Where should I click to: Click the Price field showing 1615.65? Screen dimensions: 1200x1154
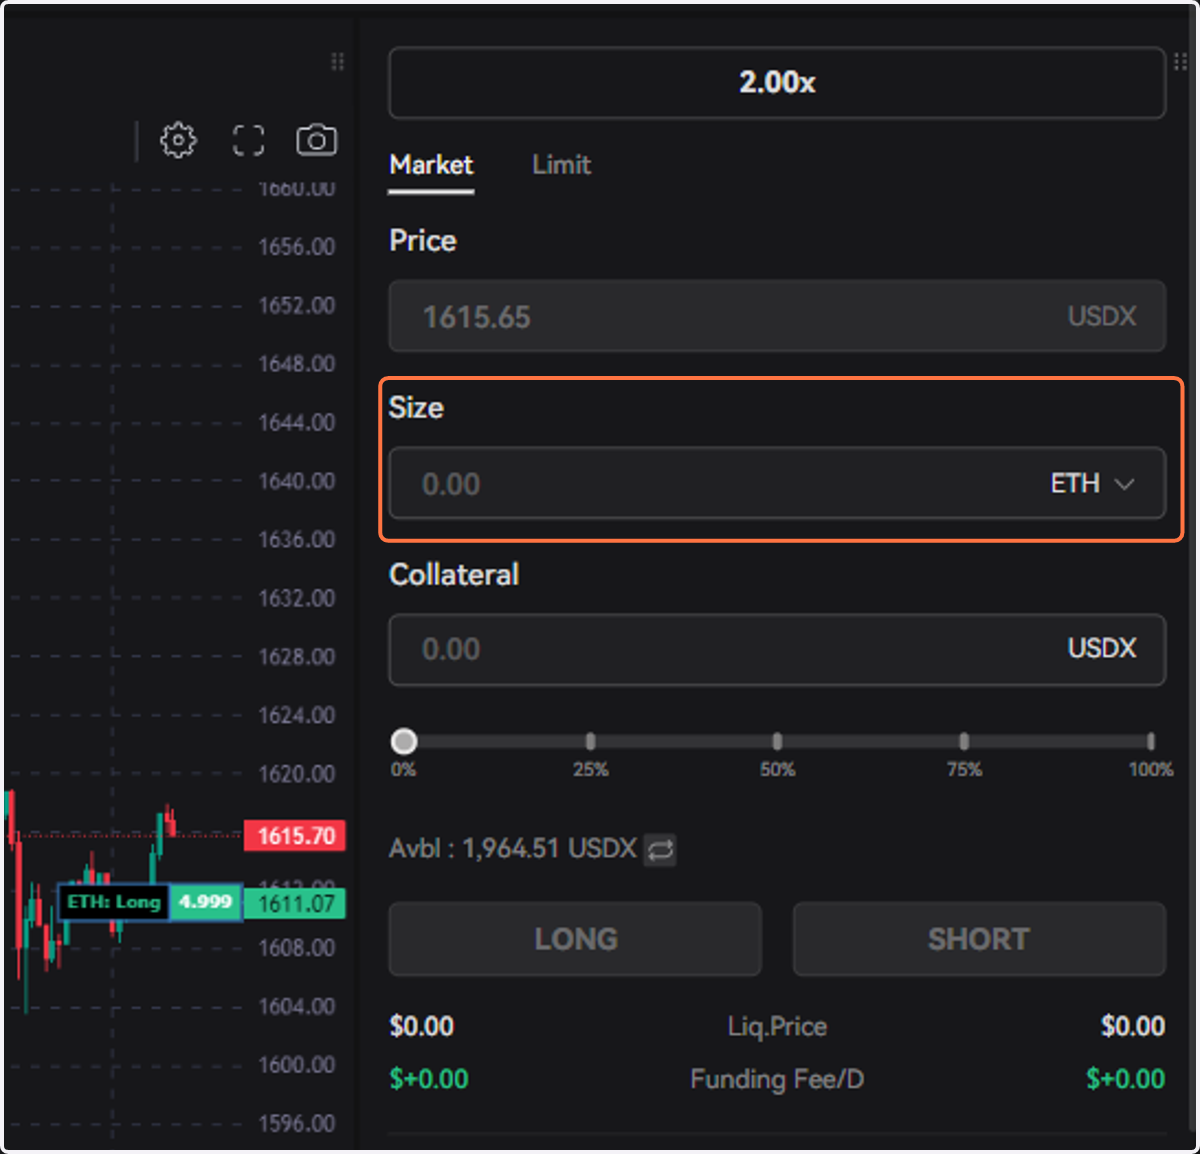[x=777, y=316]
